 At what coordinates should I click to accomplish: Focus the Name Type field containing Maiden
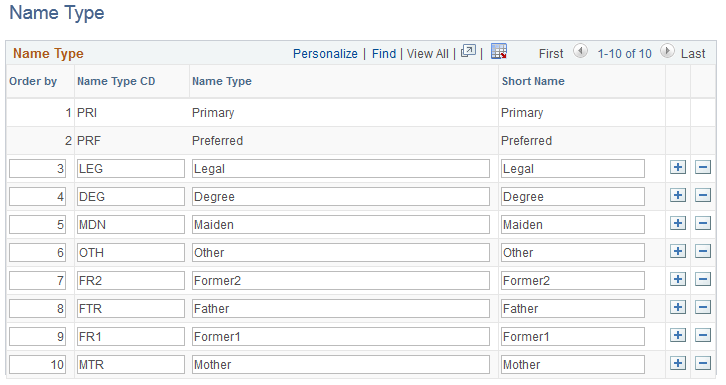coord(341,224)
